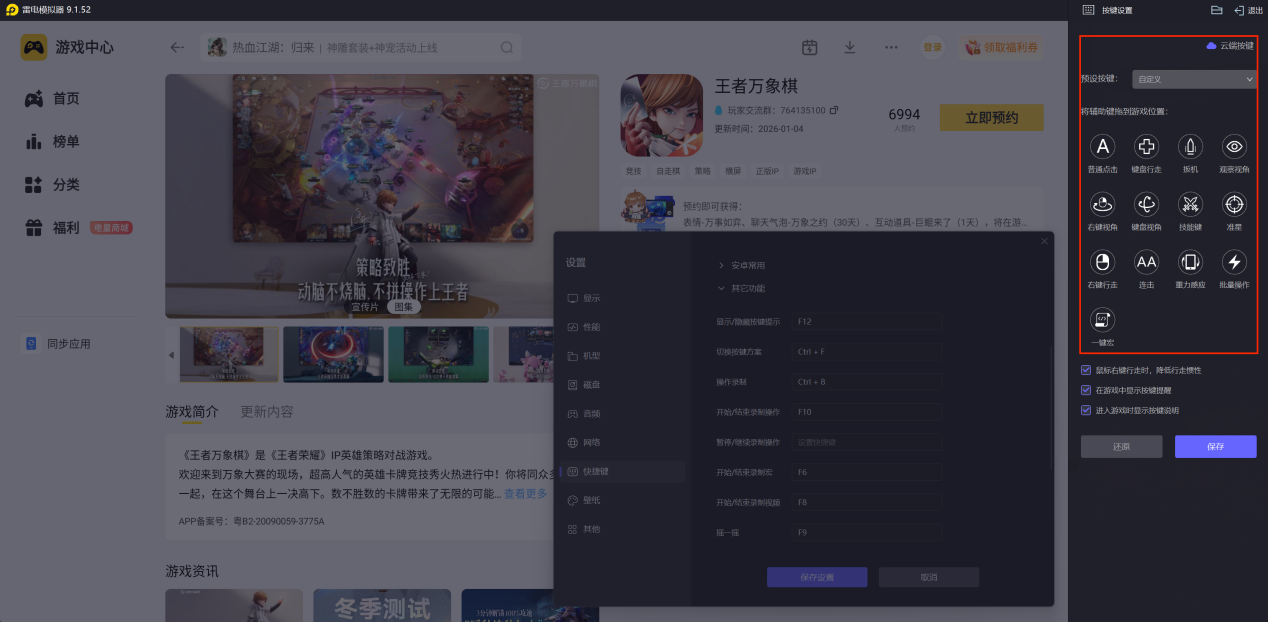Select the 右键视角 key icon
The height and width of the screenshot is (622, 1268).
(1103, 205)
